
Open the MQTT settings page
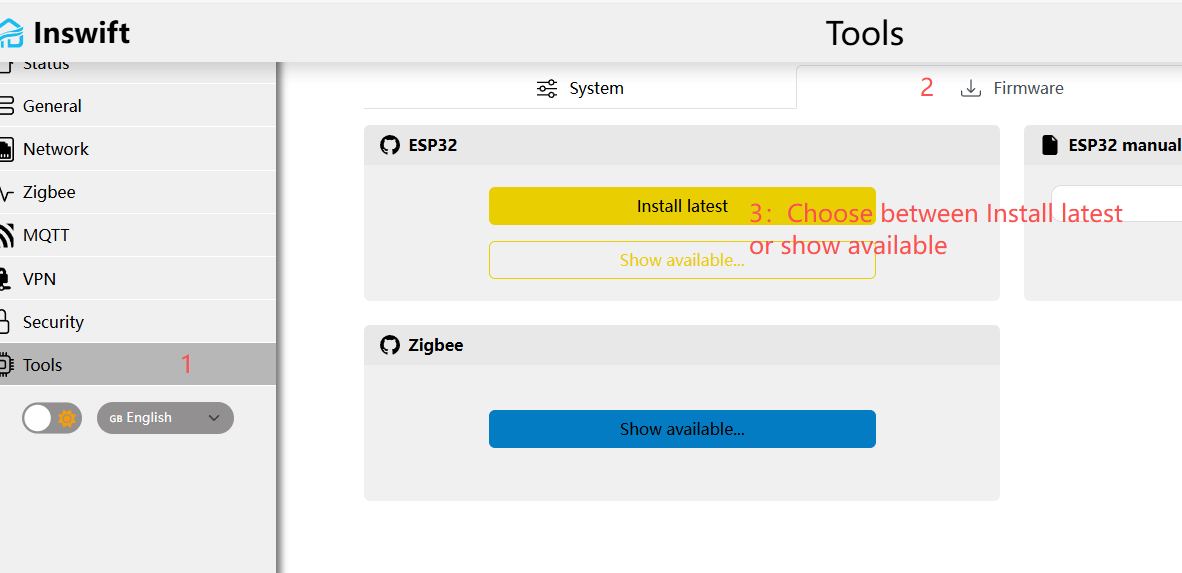coord(138,235)
